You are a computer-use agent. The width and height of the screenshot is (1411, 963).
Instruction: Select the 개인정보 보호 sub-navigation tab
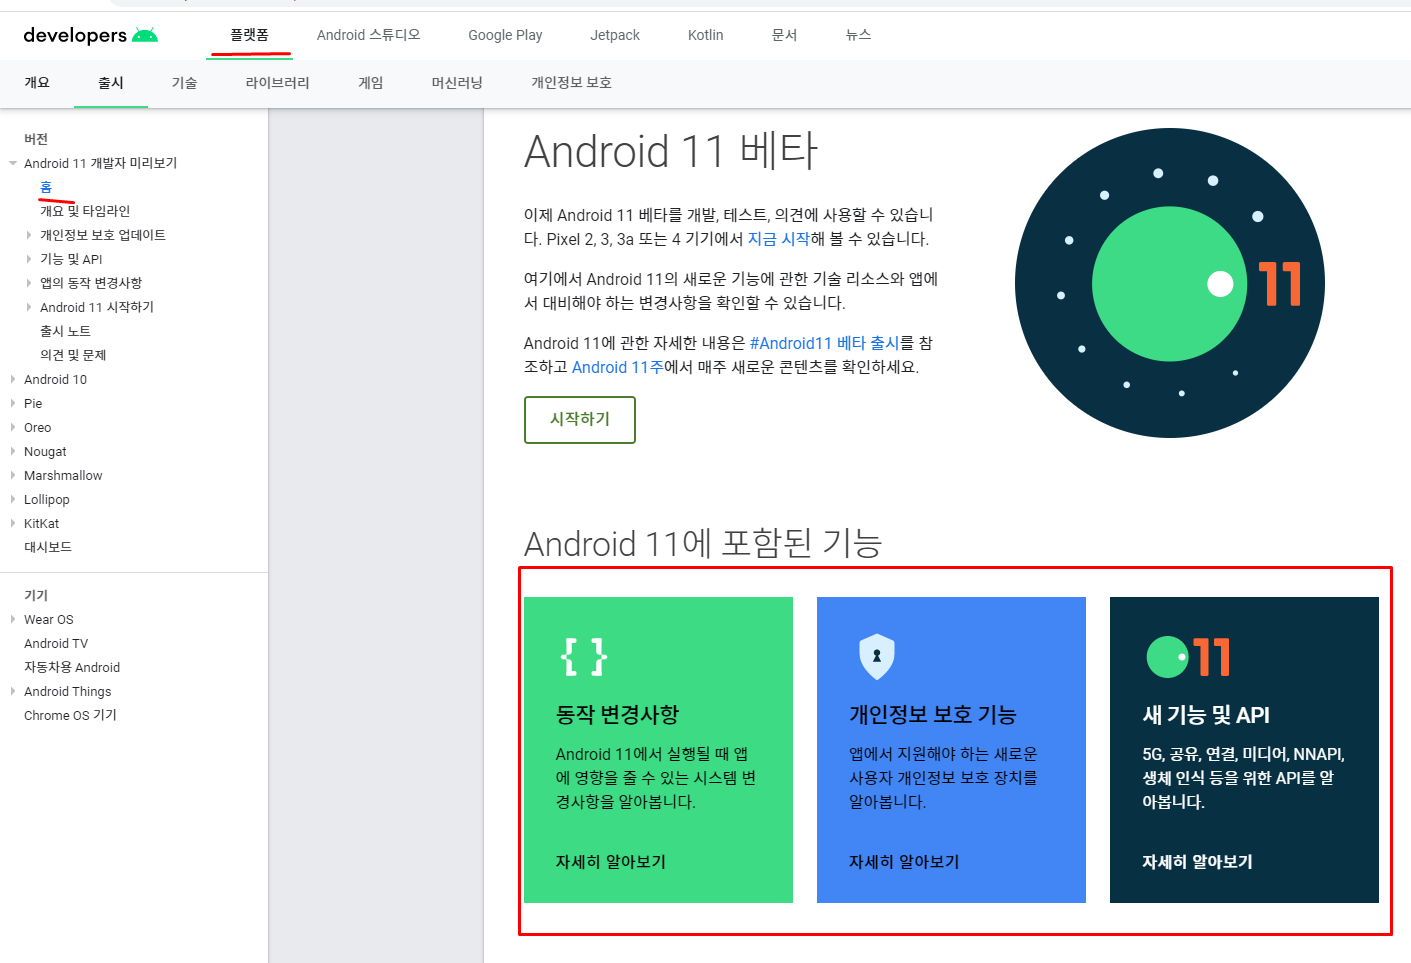coord(571,83)
